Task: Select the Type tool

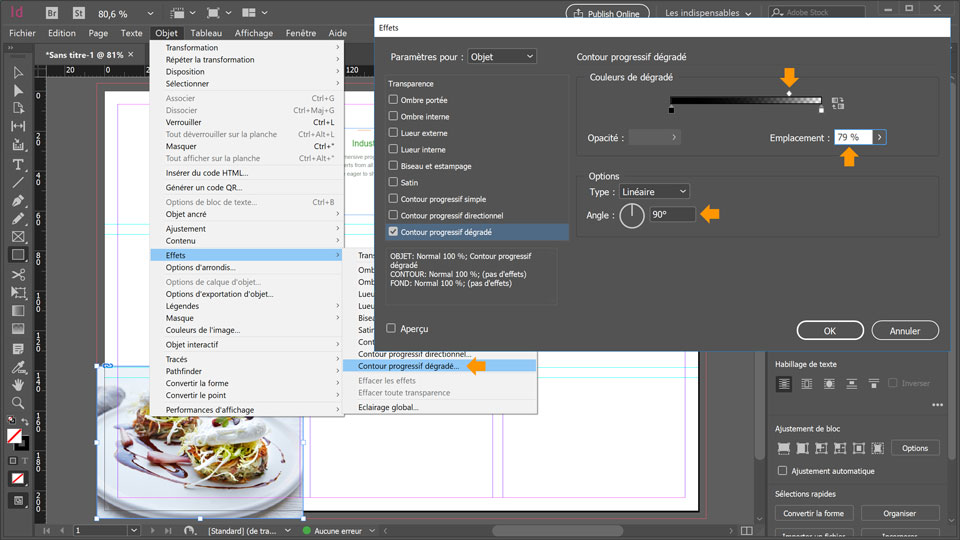Action: (x=18, y=164)
